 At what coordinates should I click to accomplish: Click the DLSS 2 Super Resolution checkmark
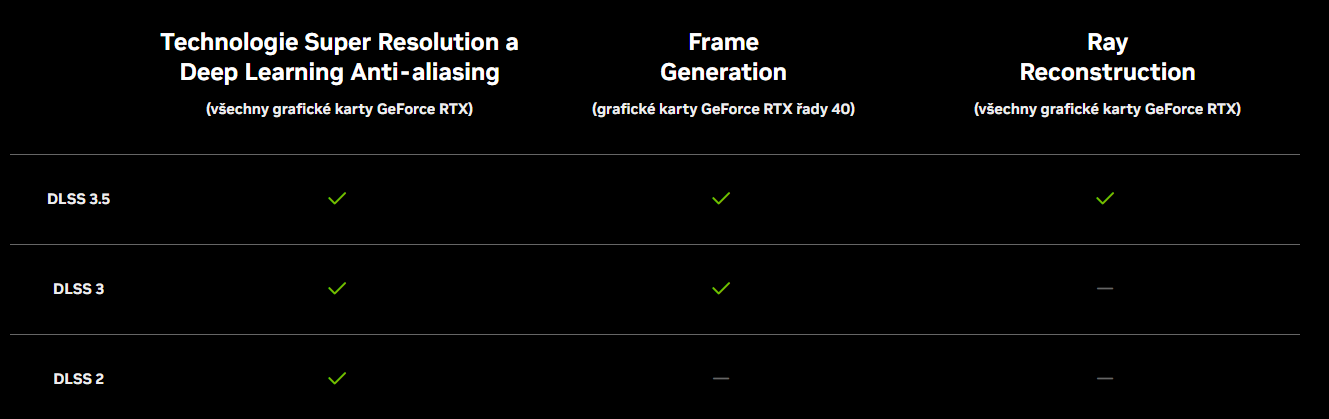point(337,378)
